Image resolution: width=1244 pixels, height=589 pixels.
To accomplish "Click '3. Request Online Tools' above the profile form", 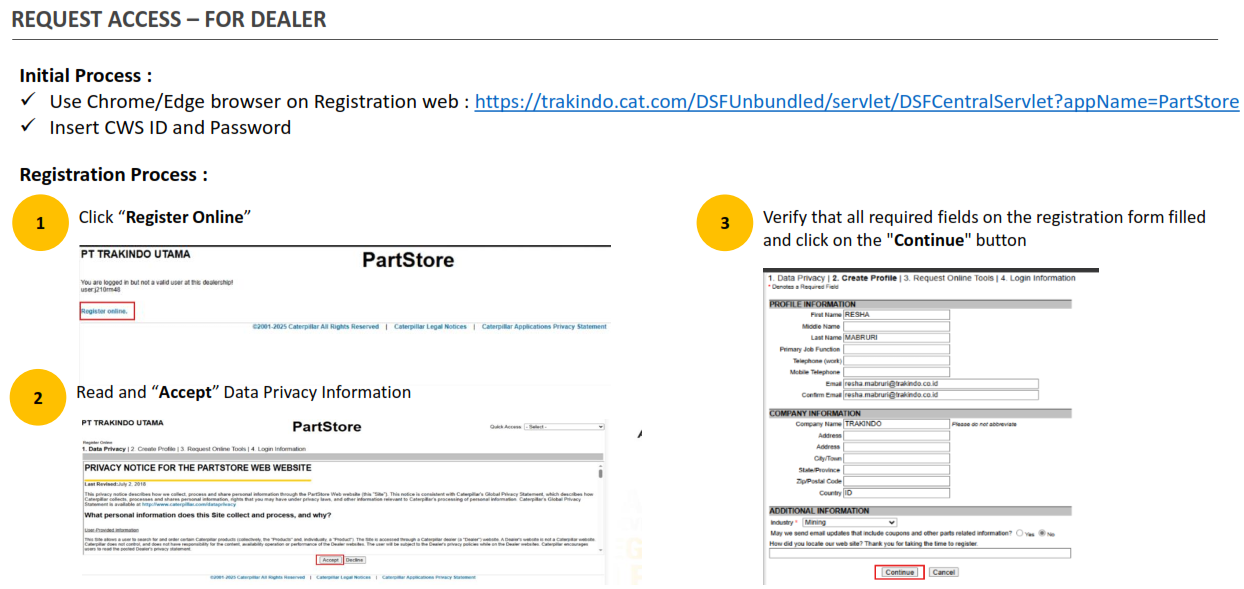I will point(948,278).
